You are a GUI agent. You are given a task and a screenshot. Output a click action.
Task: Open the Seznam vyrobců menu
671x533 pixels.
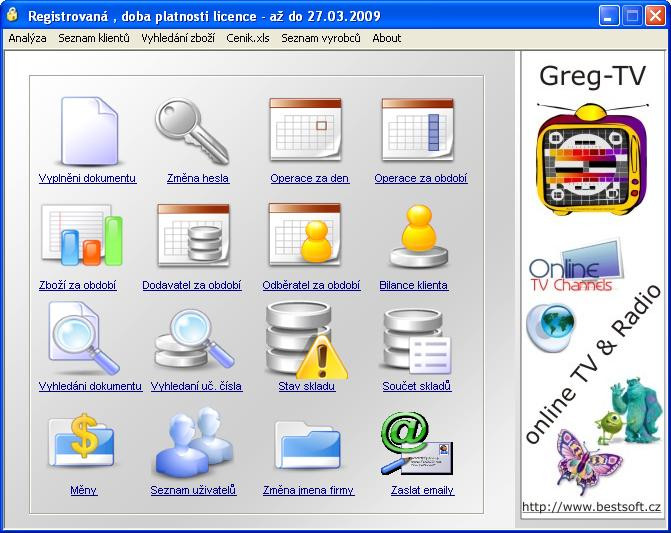(x=321, y=38)
